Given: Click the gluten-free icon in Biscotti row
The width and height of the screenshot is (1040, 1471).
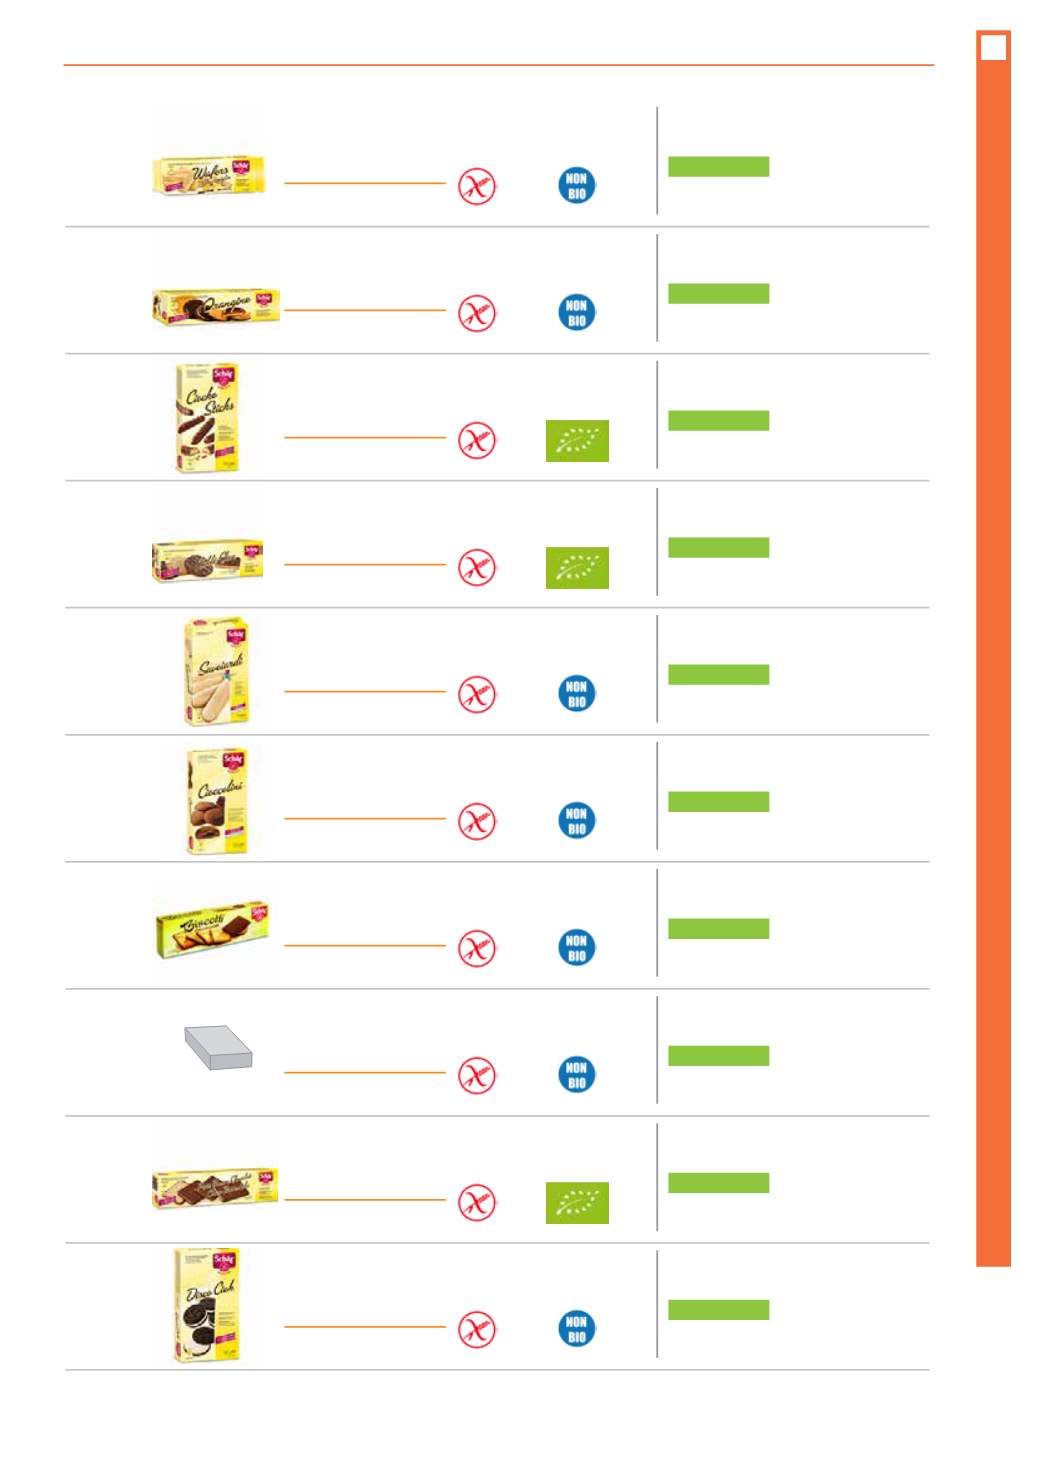Looking at the screenshot, I should [x=477, y=948].
